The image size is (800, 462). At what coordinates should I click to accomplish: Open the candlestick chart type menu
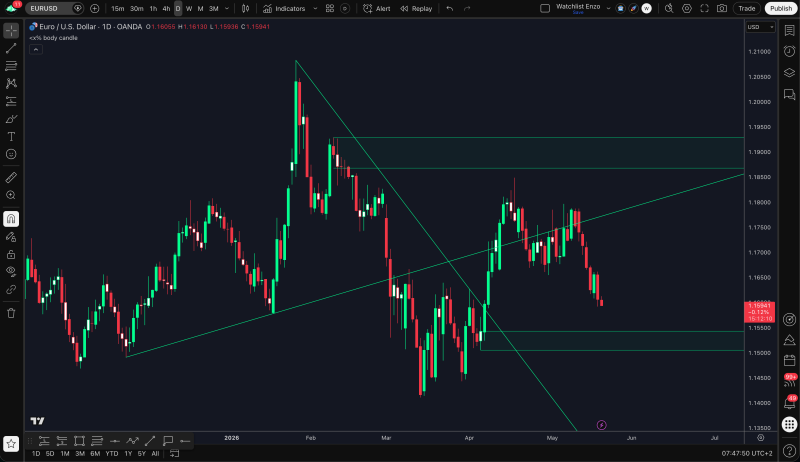245,9
